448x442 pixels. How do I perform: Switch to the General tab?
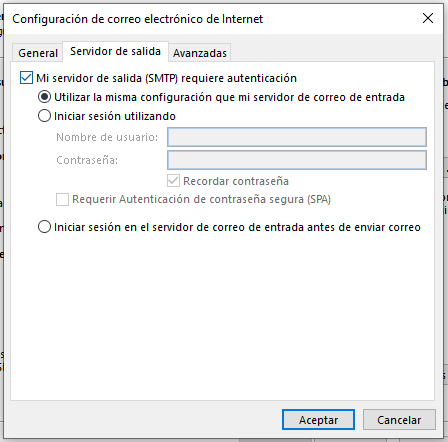pyautogui.click(x=38, y=53)
